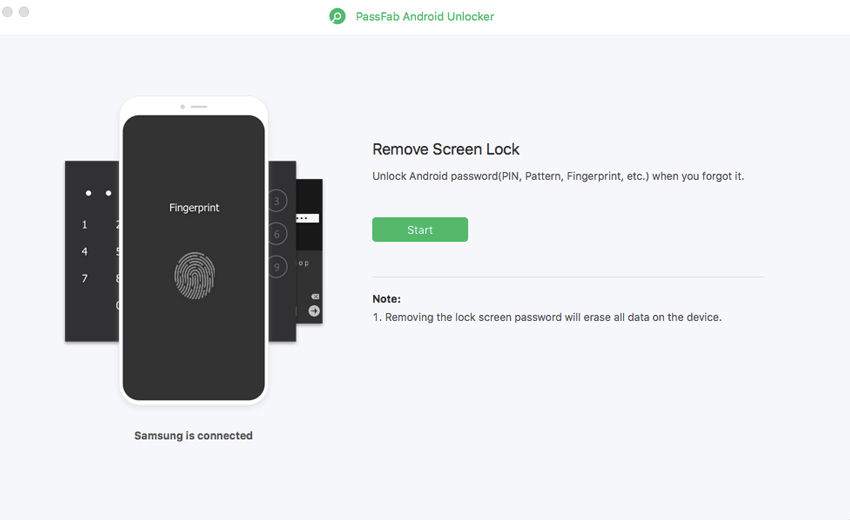The width and height of the screenshot is (850, 520).
Task: Click the first gray window control button
Action: [x=8, y=12]
